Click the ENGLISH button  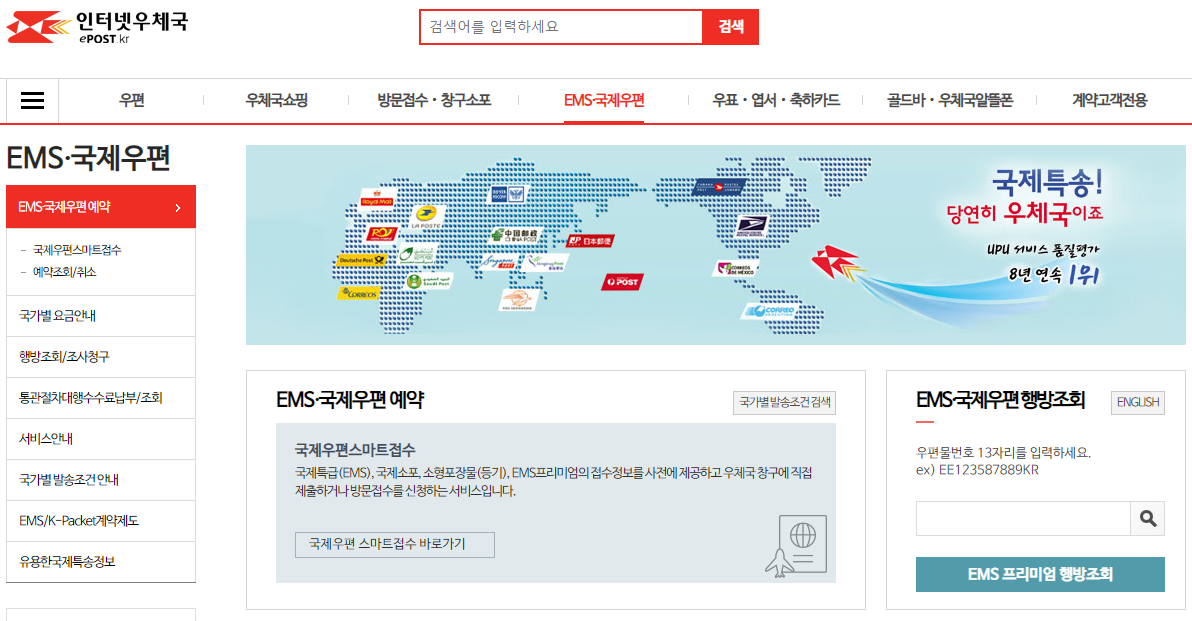(x=1138, y=402)
